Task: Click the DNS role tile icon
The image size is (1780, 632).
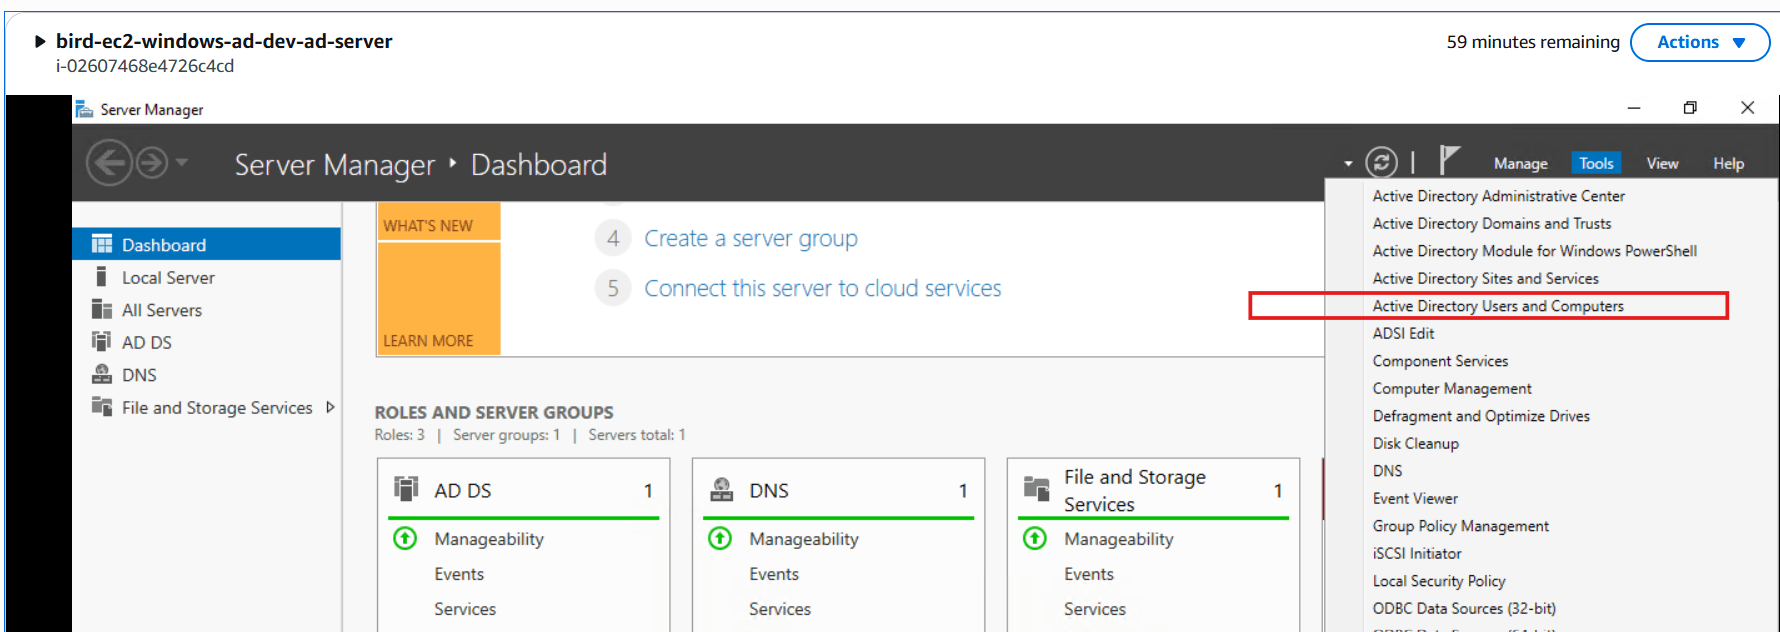Action: [x=721, y=489]
